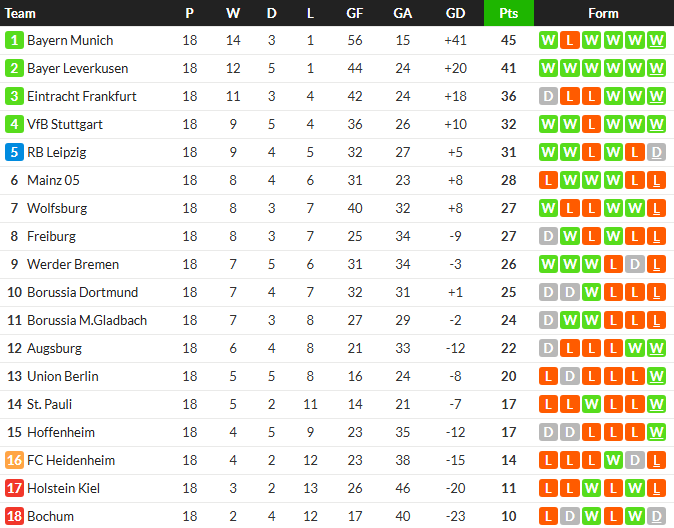Click the only loss badge in Bayern Munich's form
Viewport: 674px width, 528px height.
[570, 41]
